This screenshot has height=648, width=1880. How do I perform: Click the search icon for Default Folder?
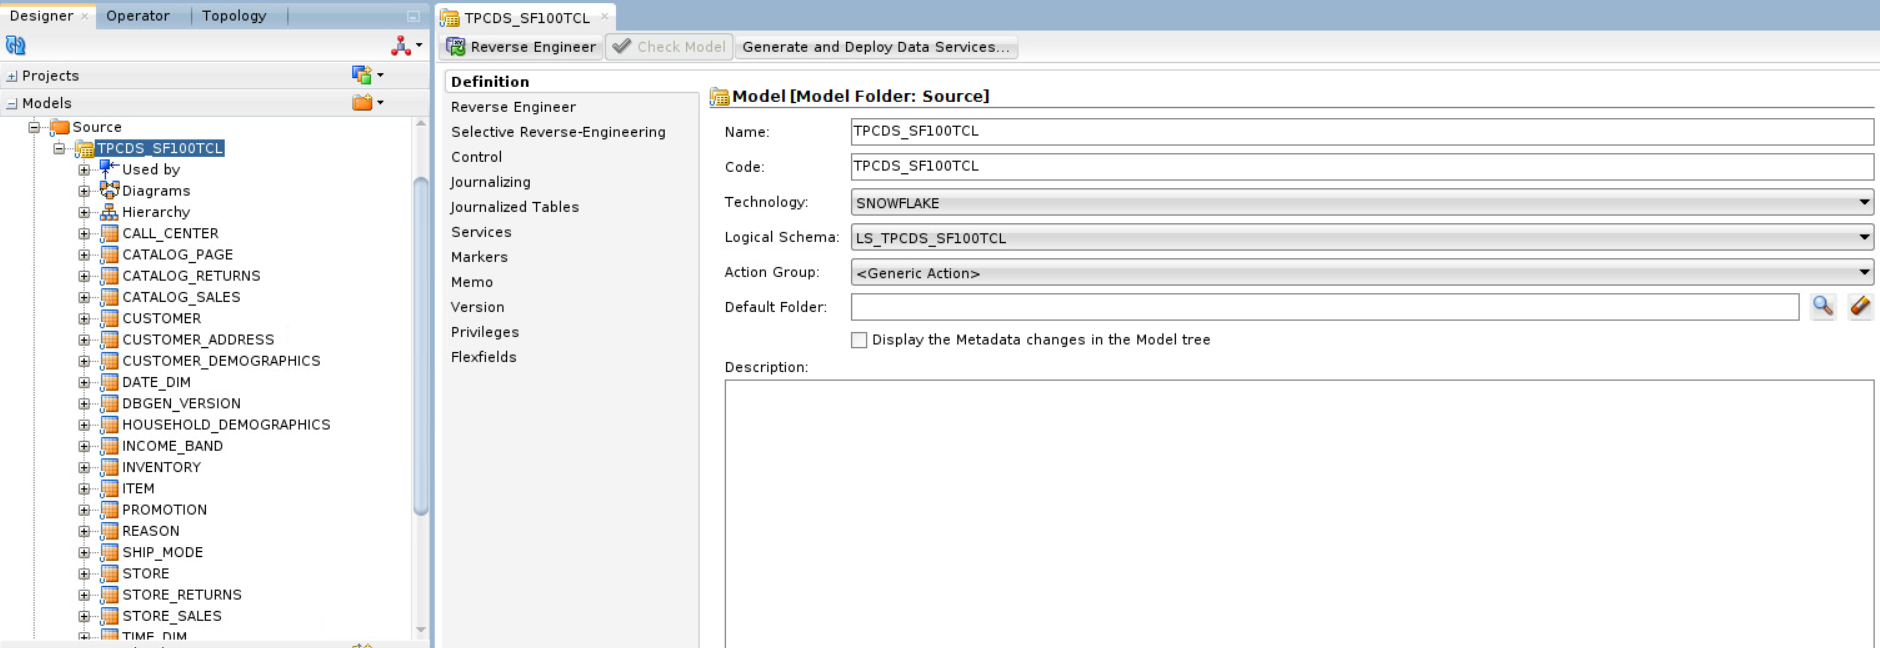1823,307
